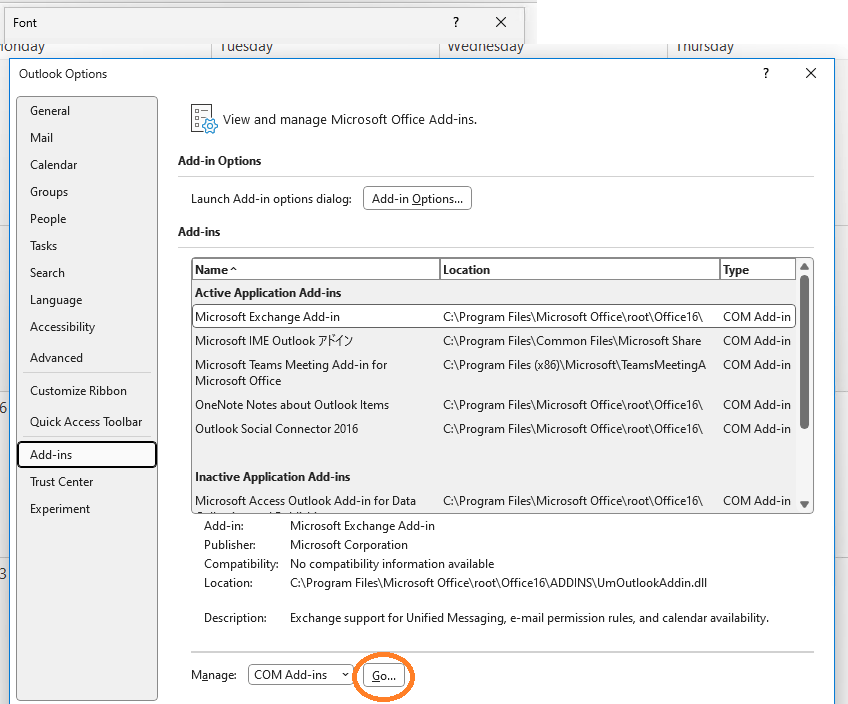Click the Outlook Options help question mark

765,73
